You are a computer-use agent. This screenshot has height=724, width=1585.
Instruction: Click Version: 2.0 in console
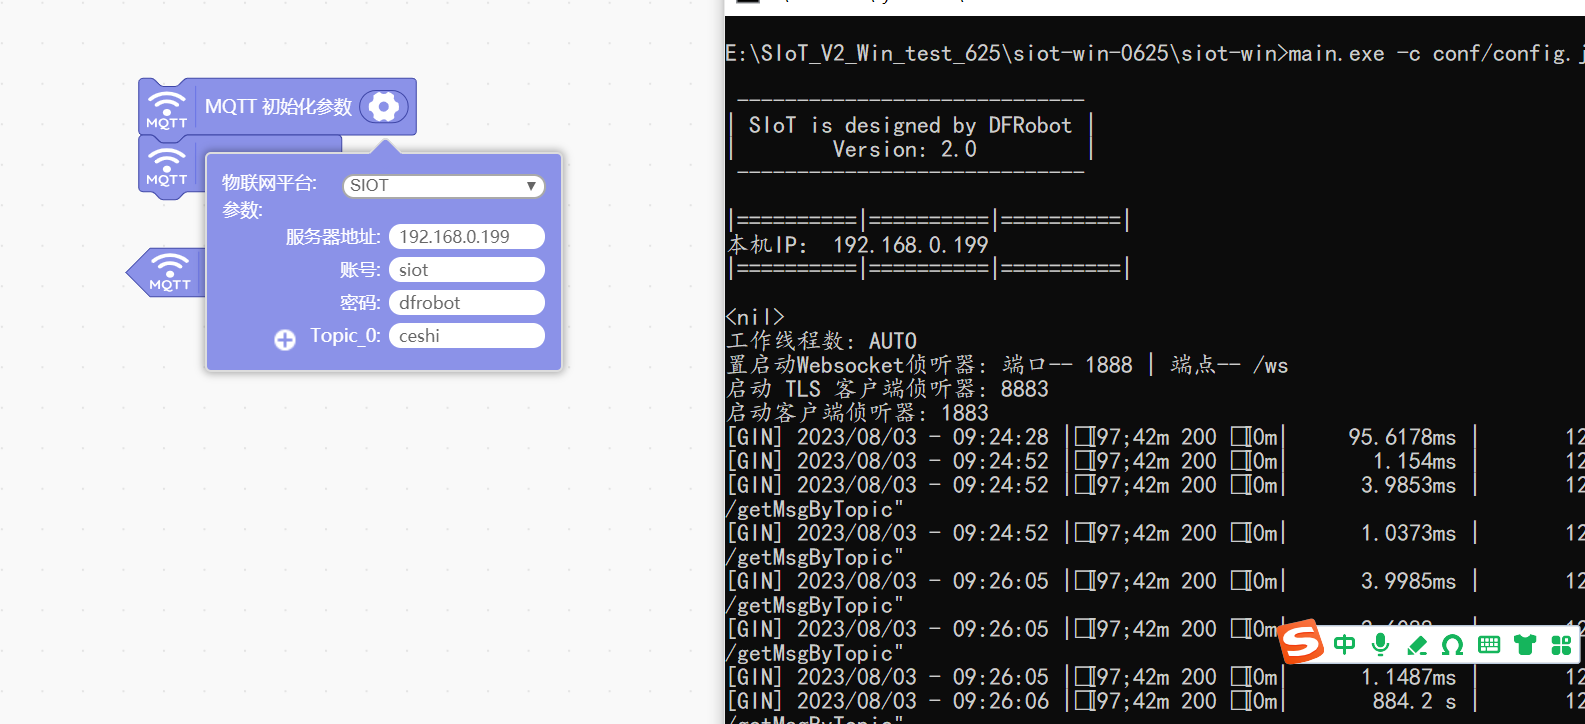pos(904,149)
